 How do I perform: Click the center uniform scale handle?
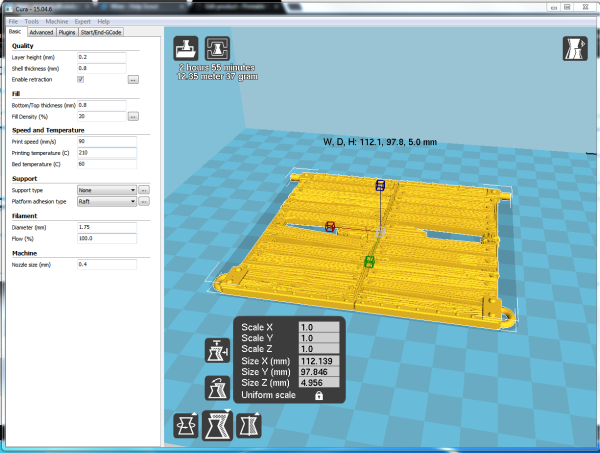click(x=380, y=231)
